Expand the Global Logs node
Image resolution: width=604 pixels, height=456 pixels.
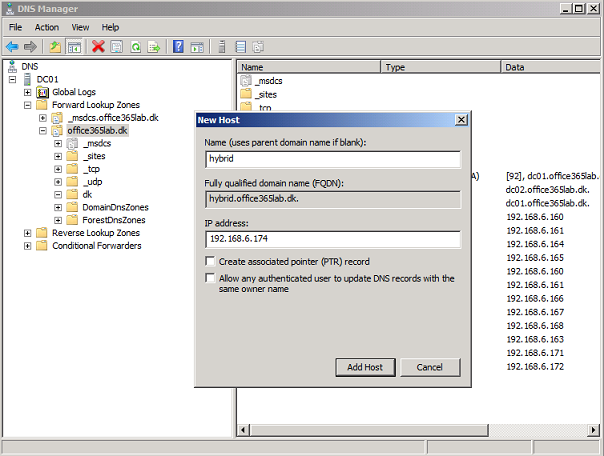coord(27,92)
